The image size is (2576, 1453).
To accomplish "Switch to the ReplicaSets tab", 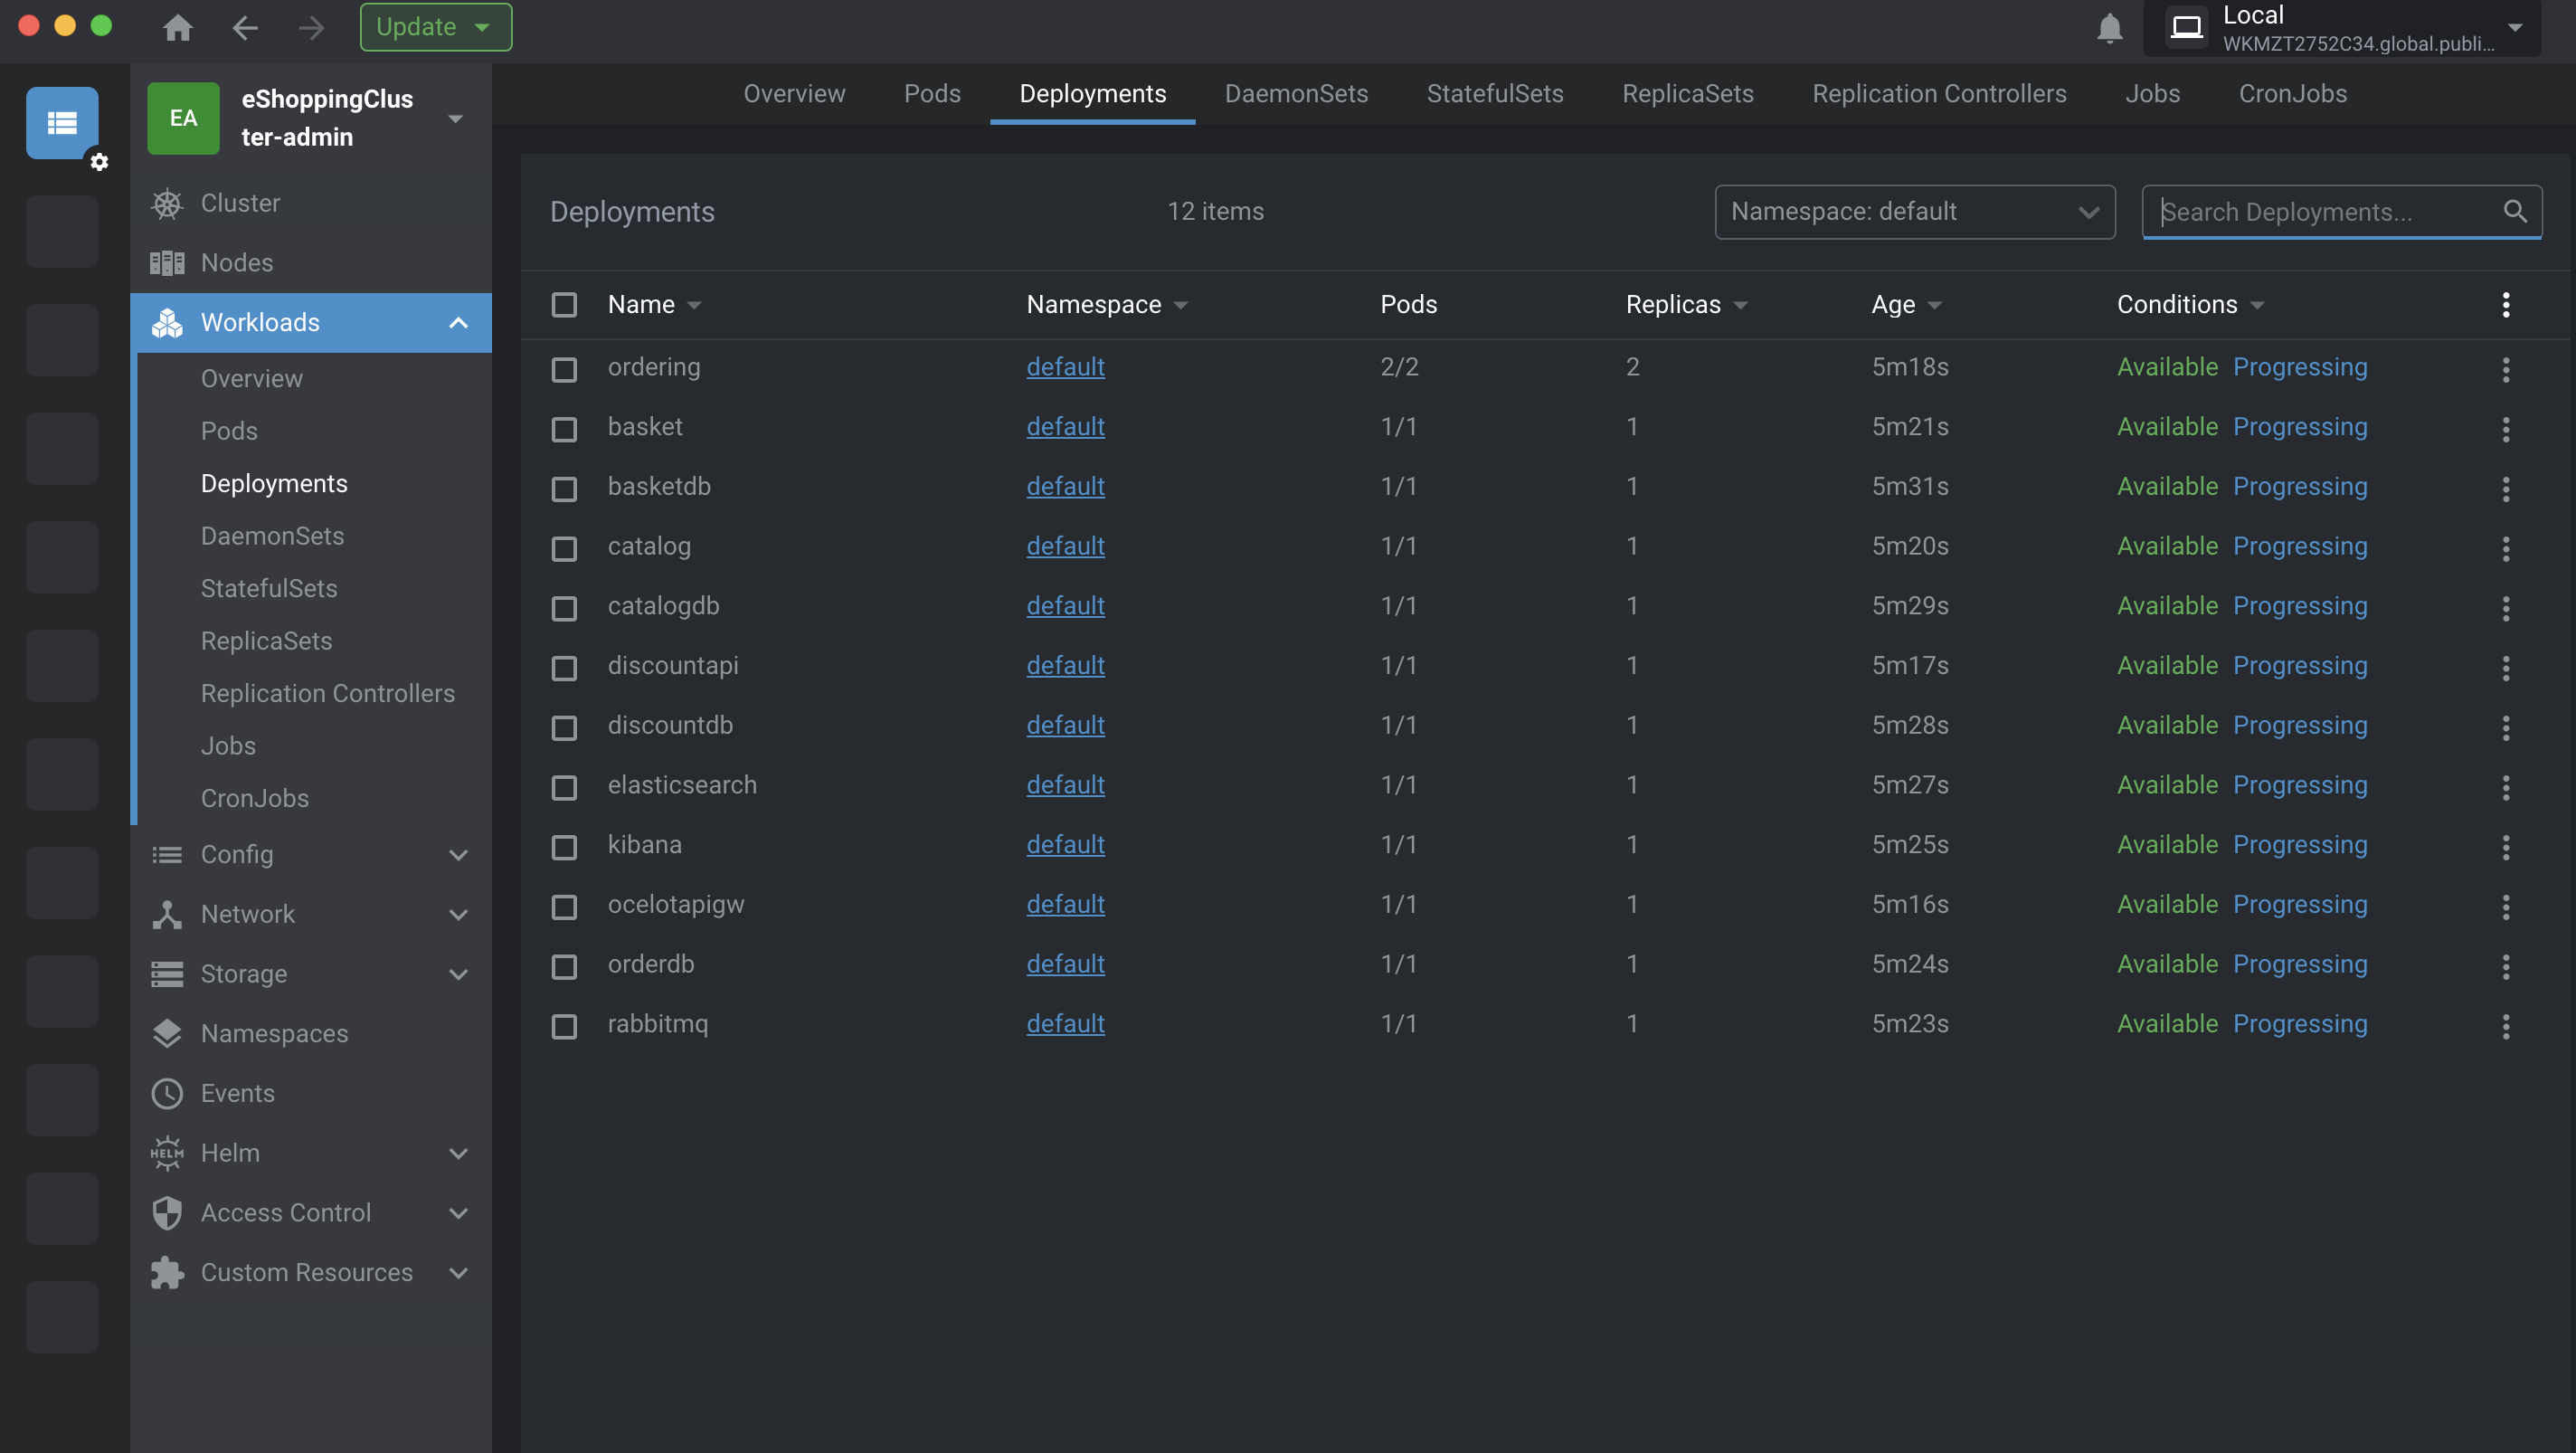I will 1687,93.
